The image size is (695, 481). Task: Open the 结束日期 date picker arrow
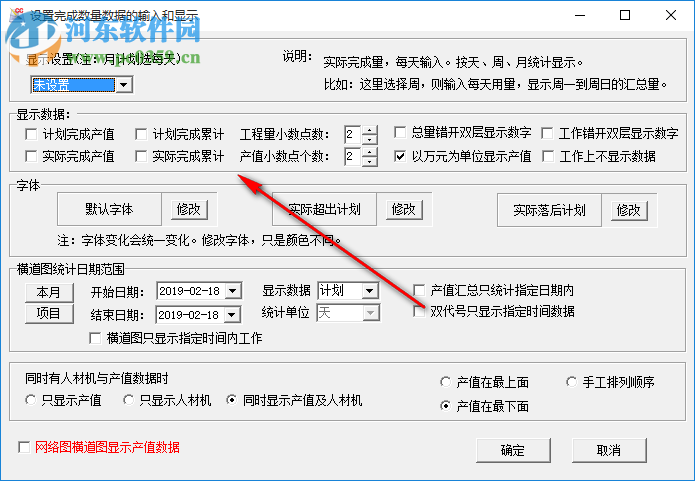pos(232,315)
